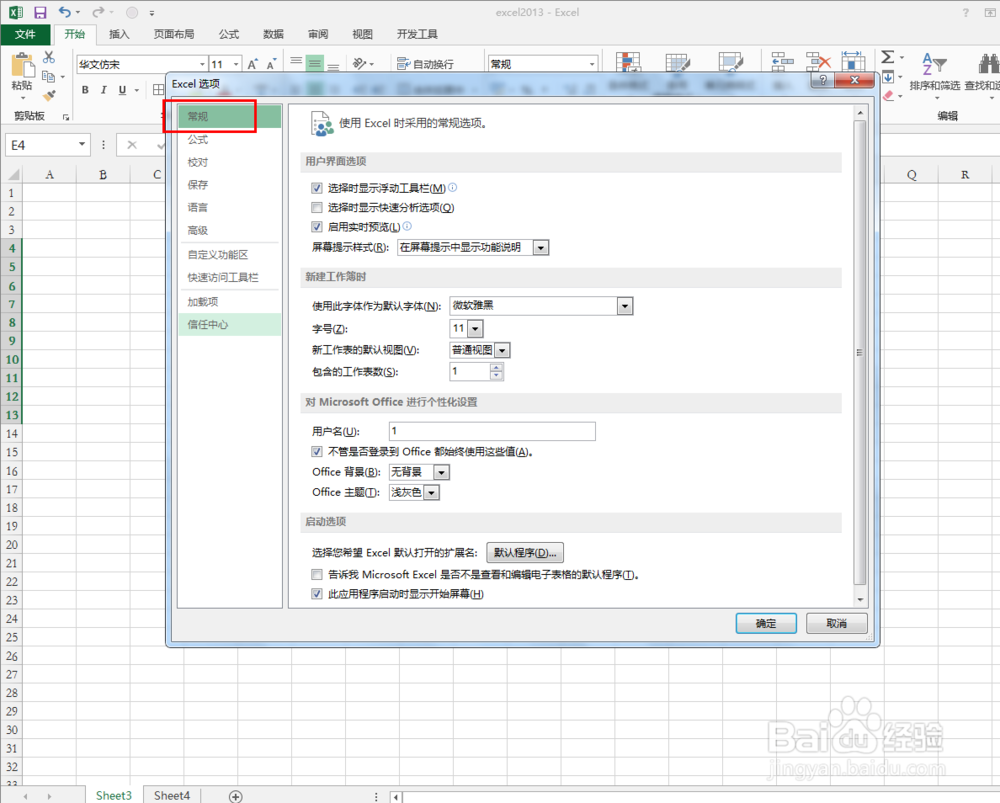The width and height of the screenshot is (1000, 803).
Task: Click the Redo arrow icon
Action: tap(98, 12)
